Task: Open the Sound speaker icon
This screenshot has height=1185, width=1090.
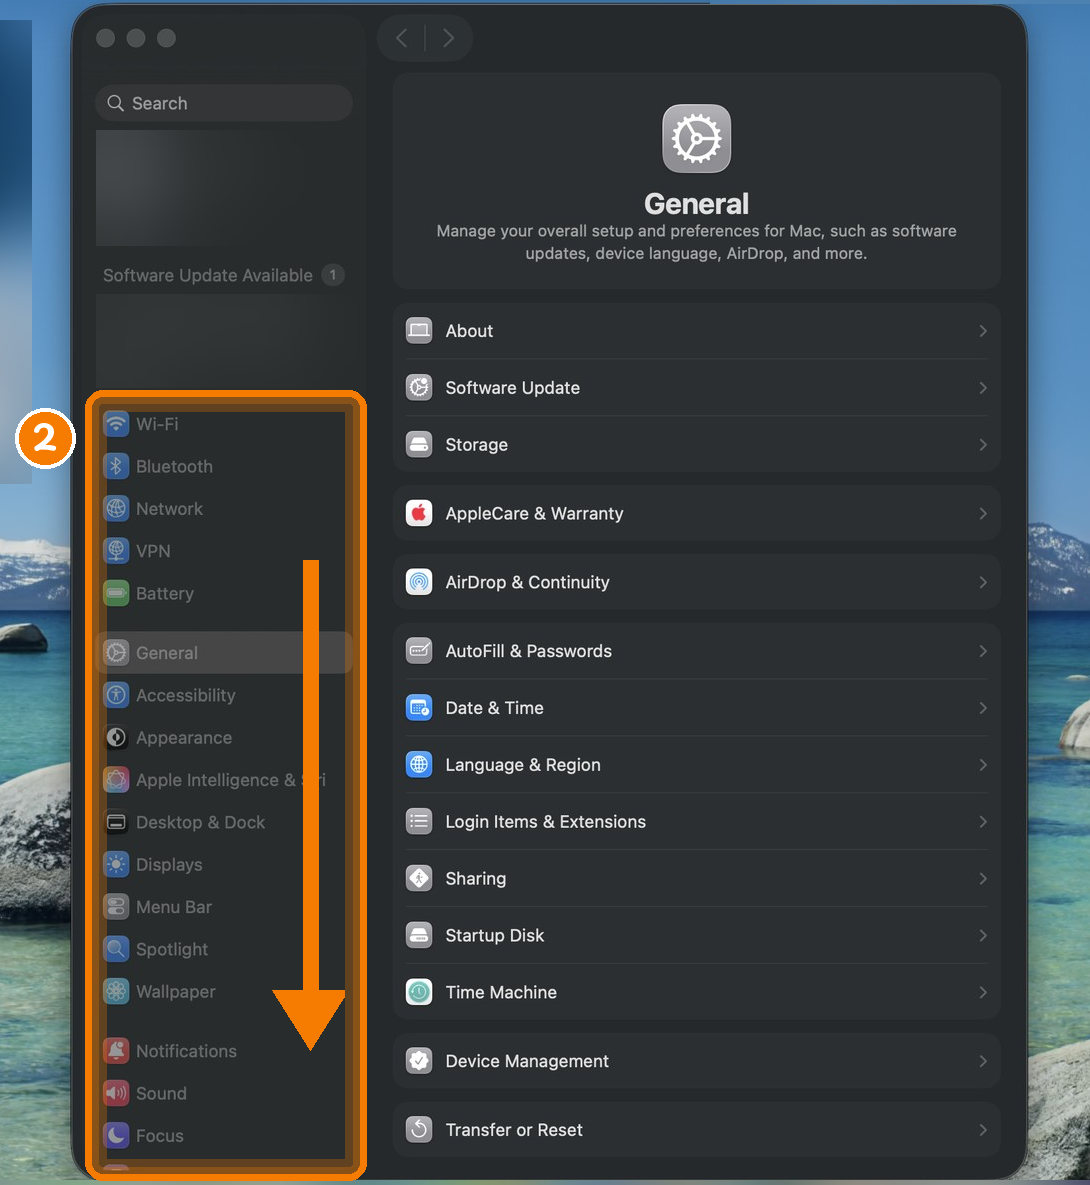Action: 116,1093
